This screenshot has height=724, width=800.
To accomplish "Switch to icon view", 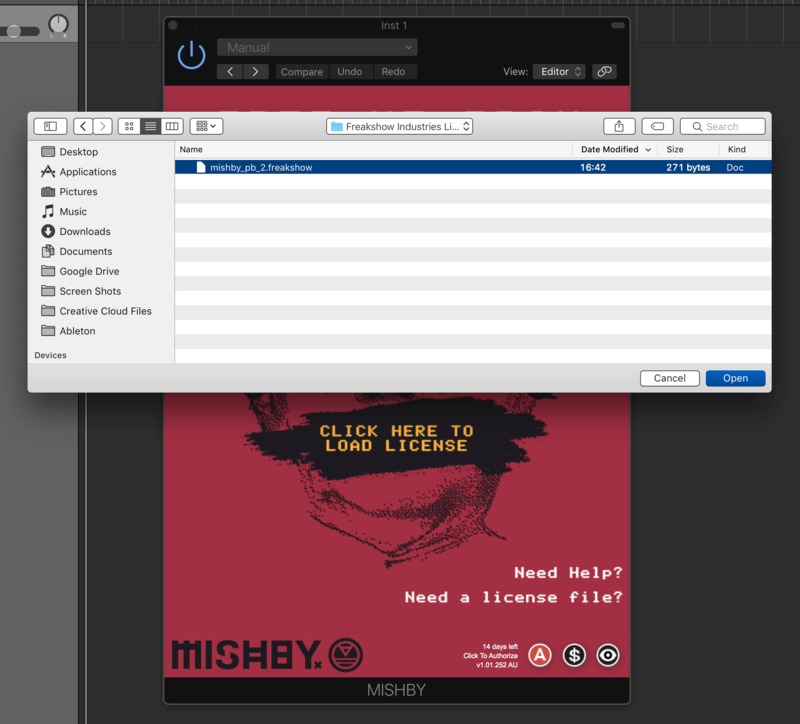I will (x=129, y=126).
